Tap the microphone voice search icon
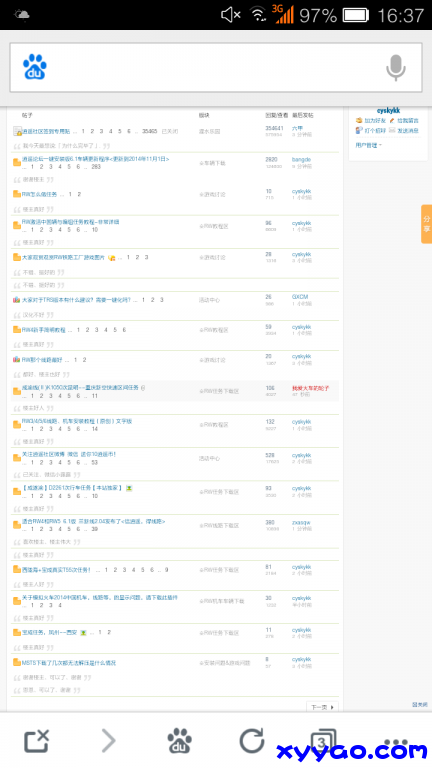 click(396, 68)
